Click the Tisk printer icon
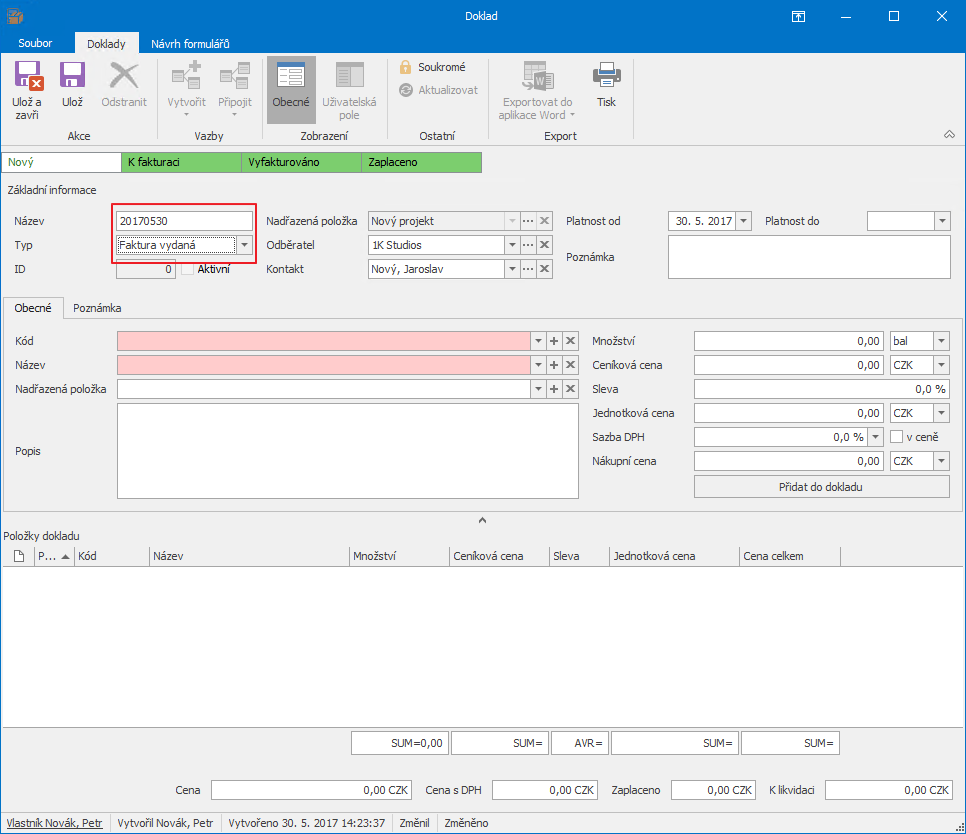The width and height of the screenshot is (966, 834). tap(606, 76)
